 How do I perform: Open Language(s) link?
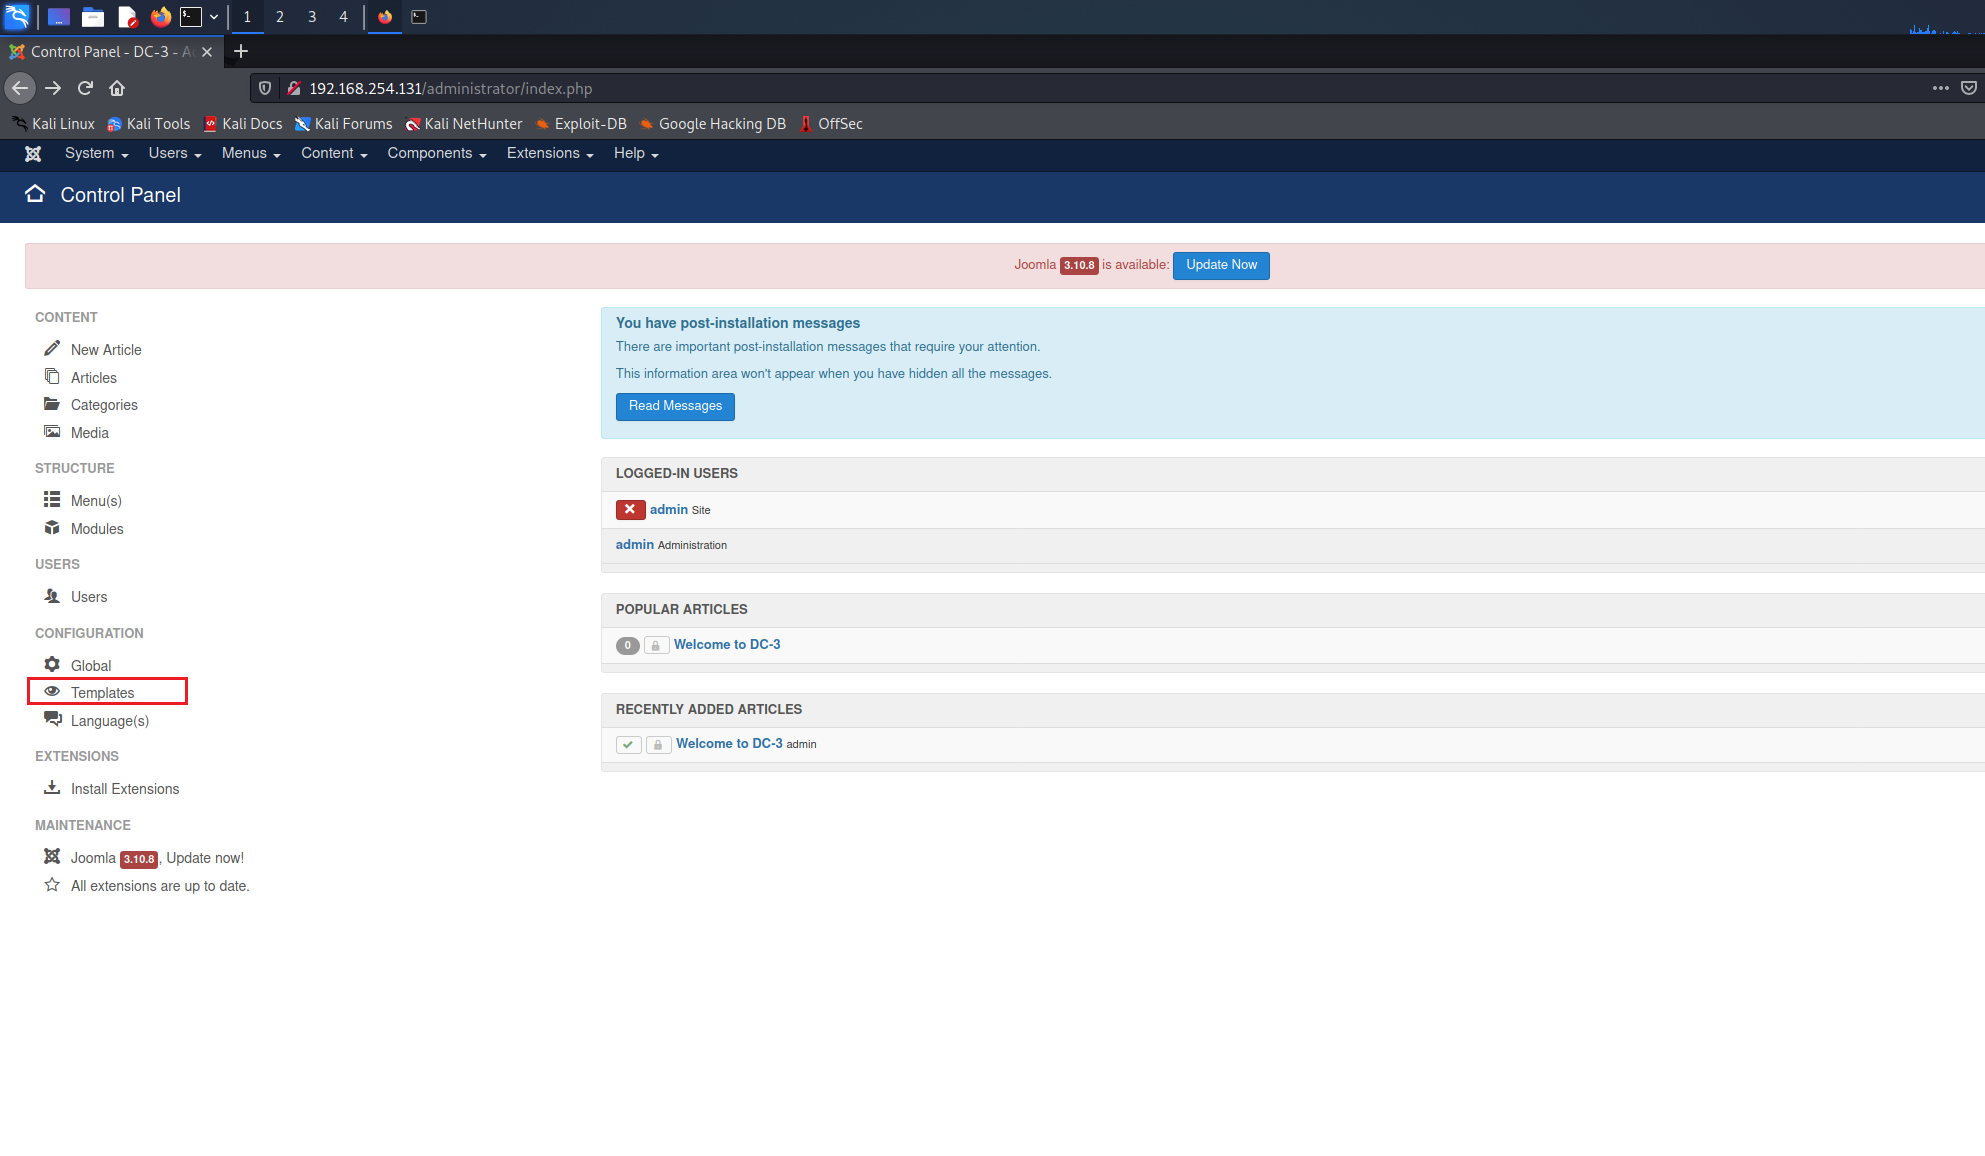[110, 721]
